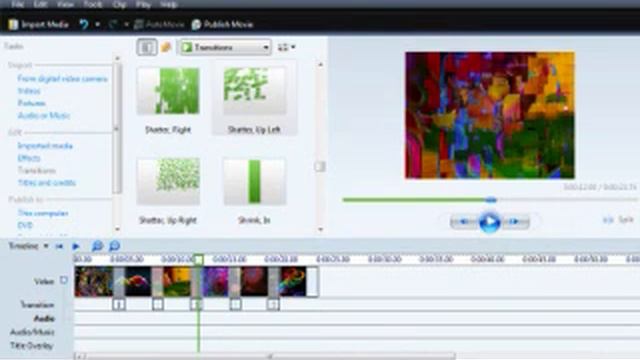Click the green playhead indicator on ruler
The height and width of the screenshot is (360, 640).
pos(198,260)
